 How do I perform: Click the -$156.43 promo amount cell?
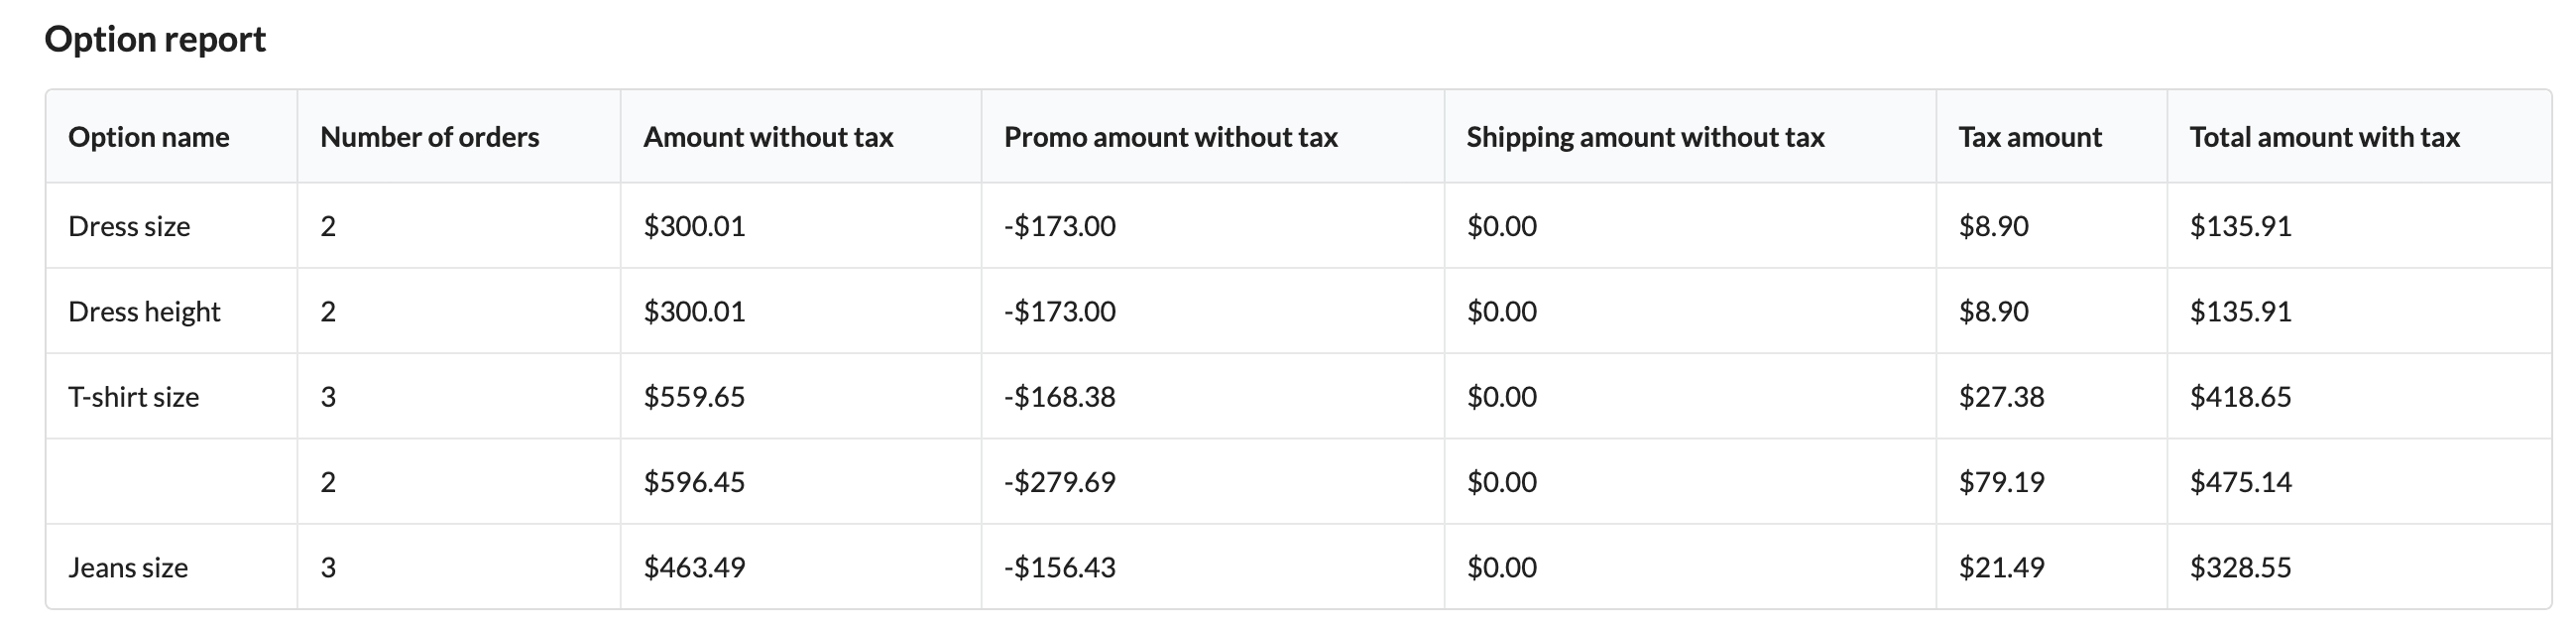[1059, 568]
